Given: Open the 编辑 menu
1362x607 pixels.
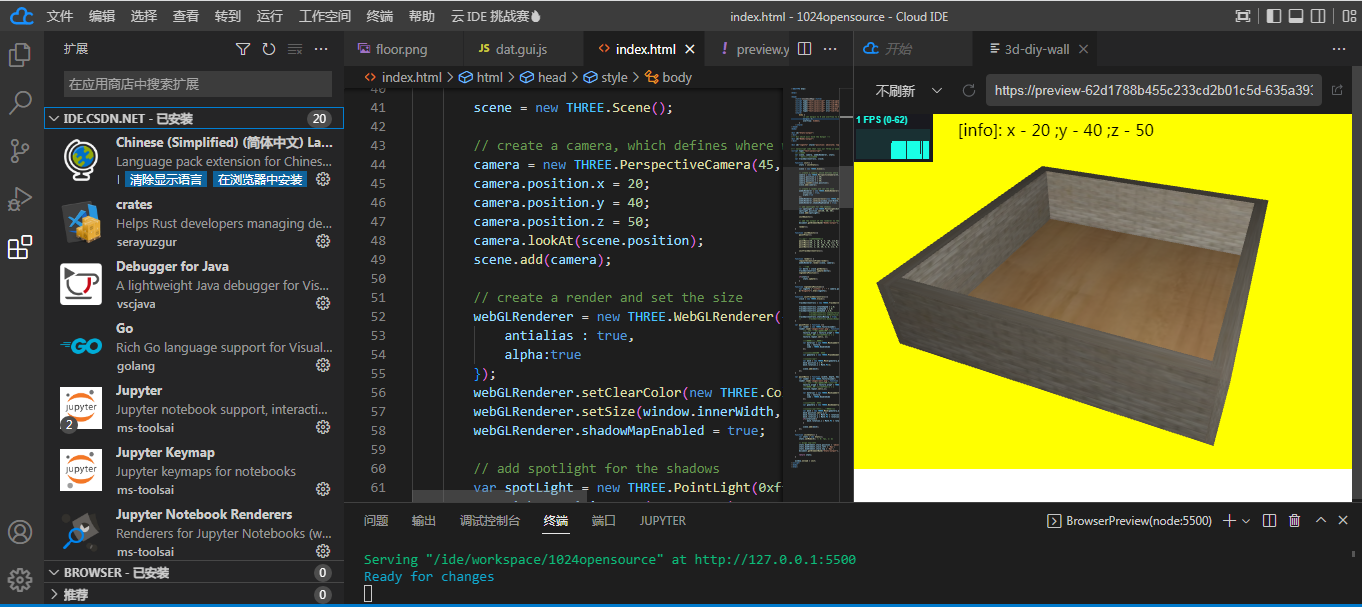Looking at the screenshot, I should pyautogui.click(x=102, y=16).
